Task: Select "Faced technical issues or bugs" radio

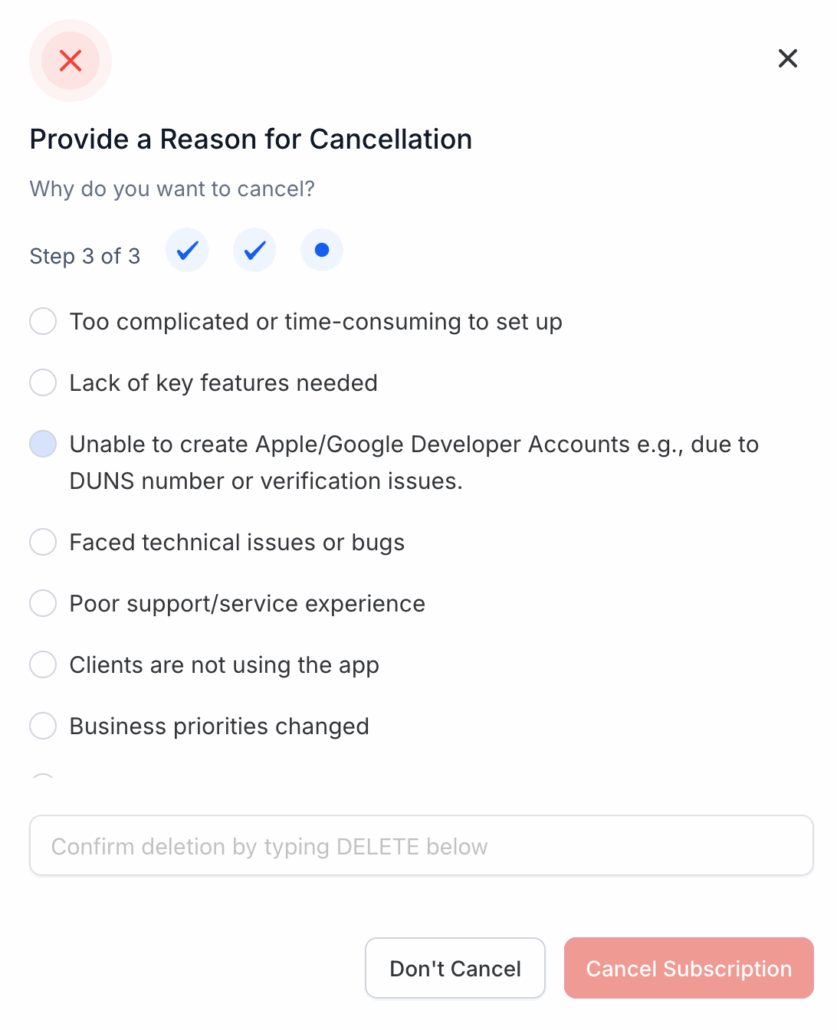Action: [43, 543]
